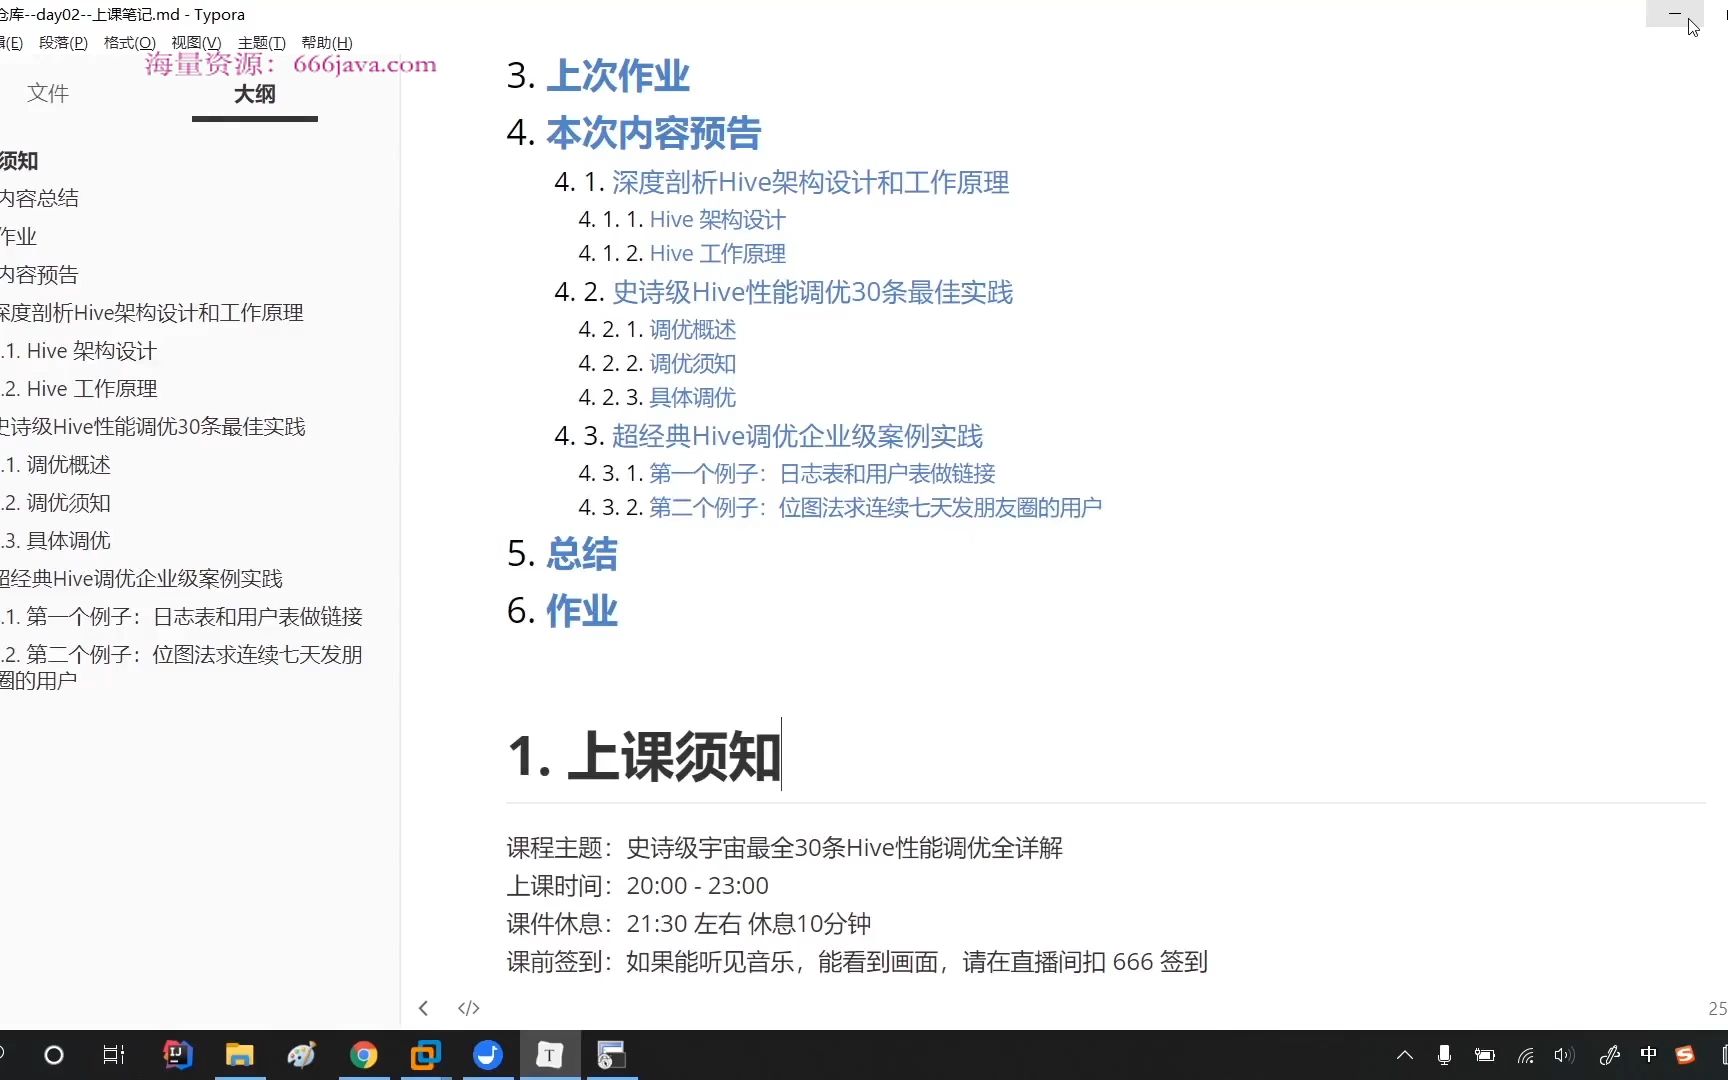Open the Sogou input method tray icon
1728x1080 pixels.
[1685, 1055]
